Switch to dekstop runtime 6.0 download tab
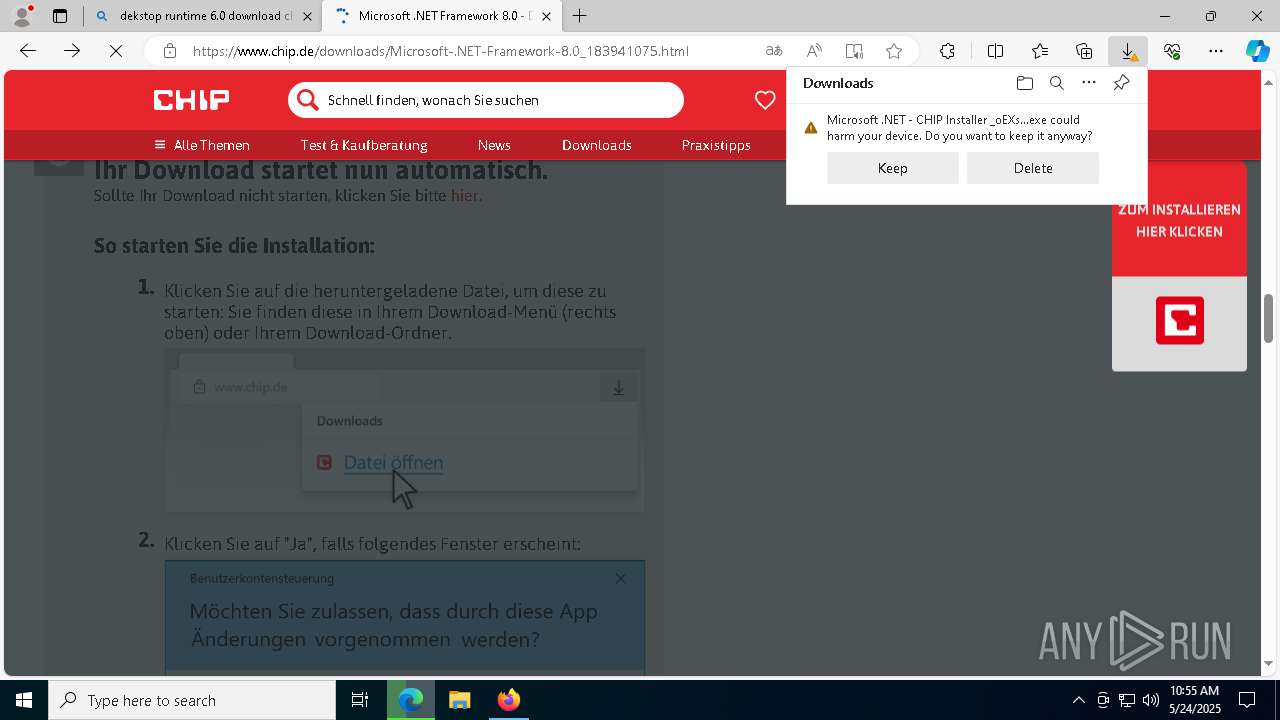 click(x=203, y=16)
